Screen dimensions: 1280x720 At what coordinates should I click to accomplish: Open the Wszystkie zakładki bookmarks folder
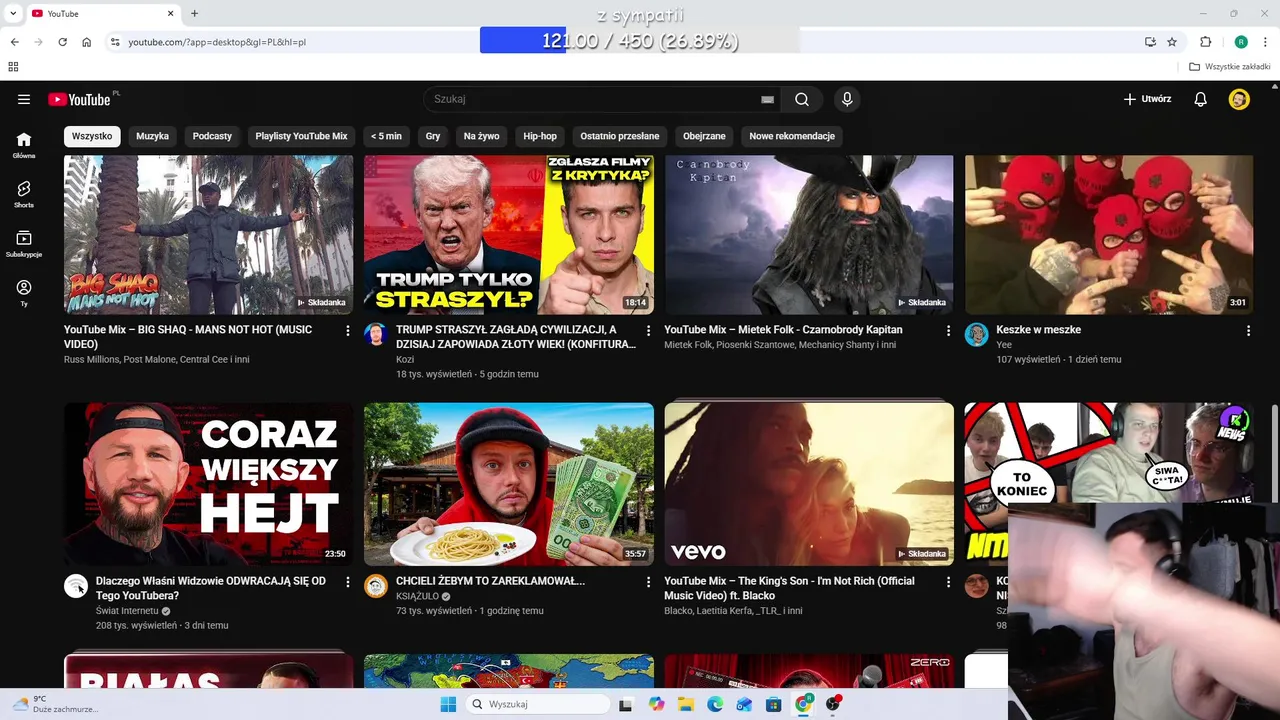tap(1229, 67)
